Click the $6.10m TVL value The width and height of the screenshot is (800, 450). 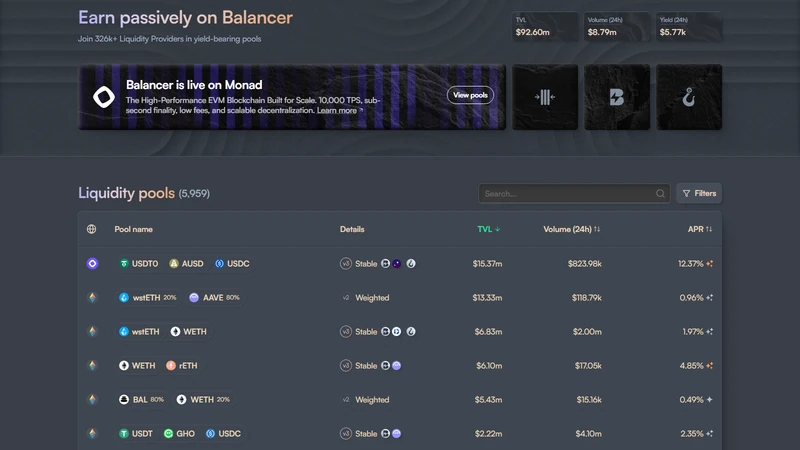tap(489, 365)
